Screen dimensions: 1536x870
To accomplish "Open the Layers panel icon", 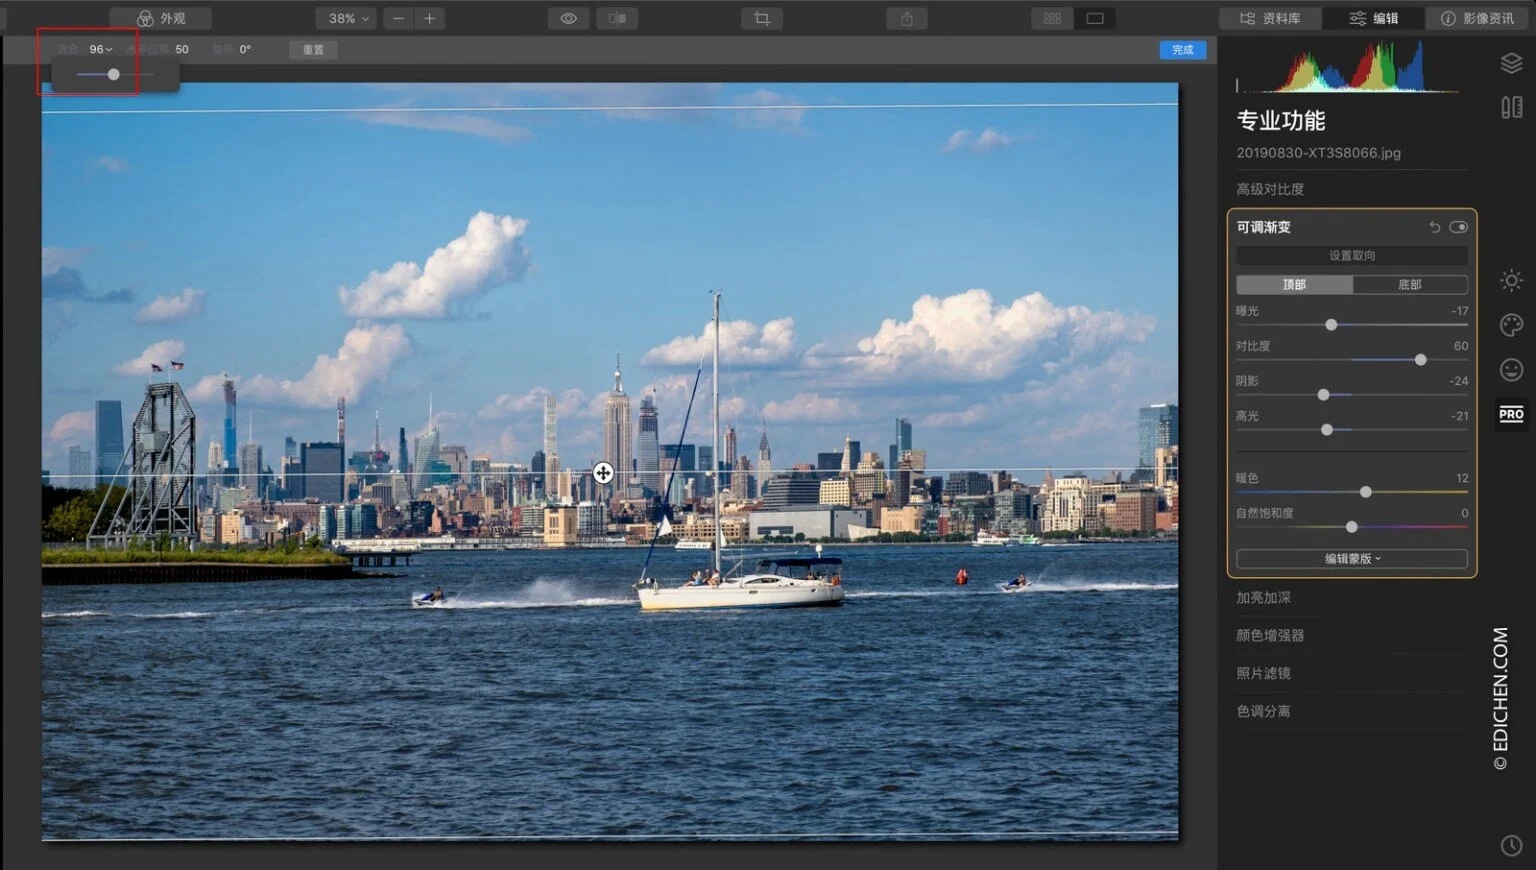I will point(1511,63).
